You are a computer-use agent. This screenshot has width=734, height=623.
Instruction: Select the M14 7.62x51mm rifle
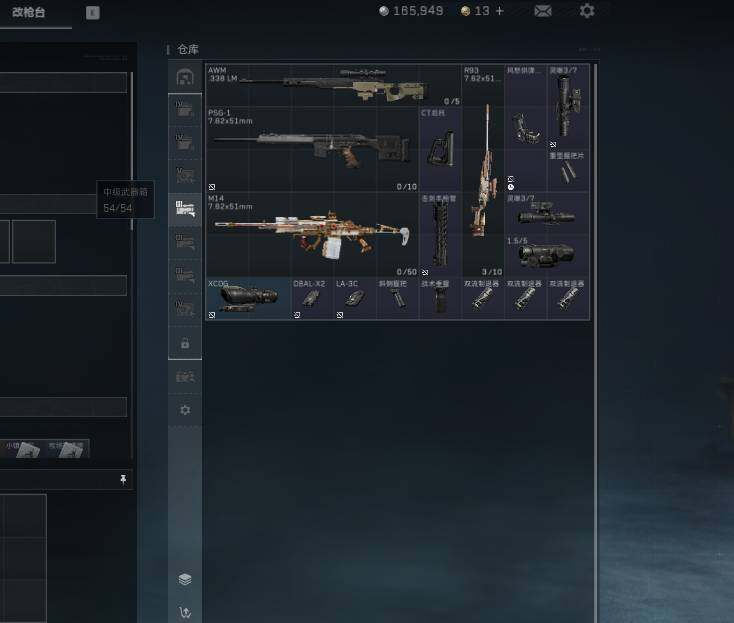click(312, 235)
